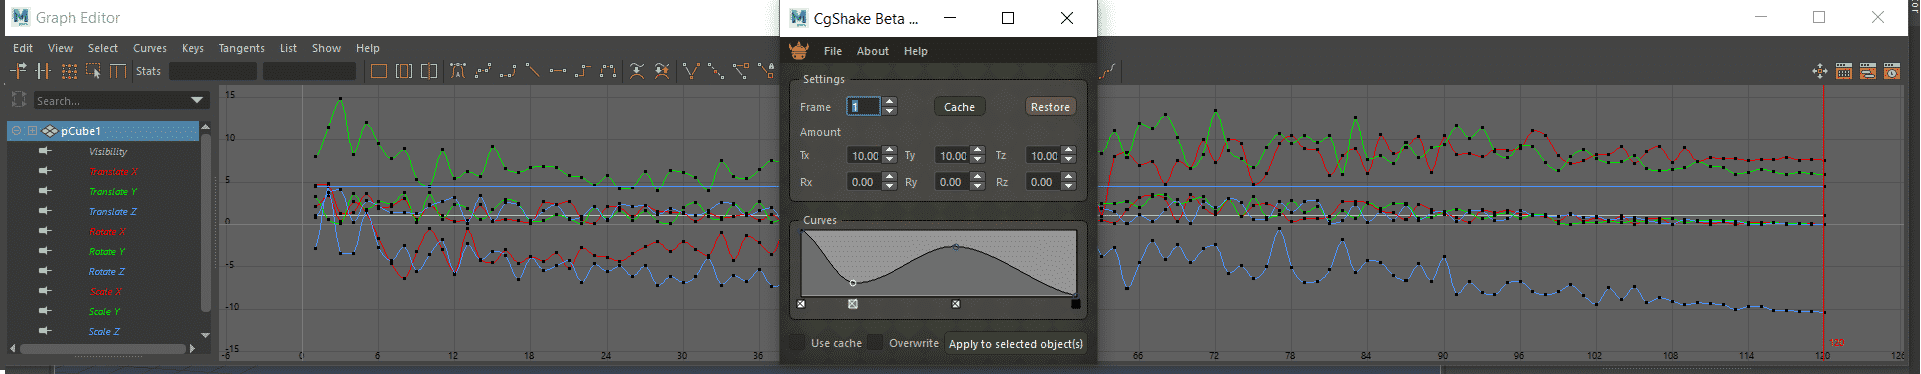Image resolution: width=1921 pixels, height=374 pixels.
Task: Click the Buffer Curve Snapshot icon
Action: [x=637, y=71]
